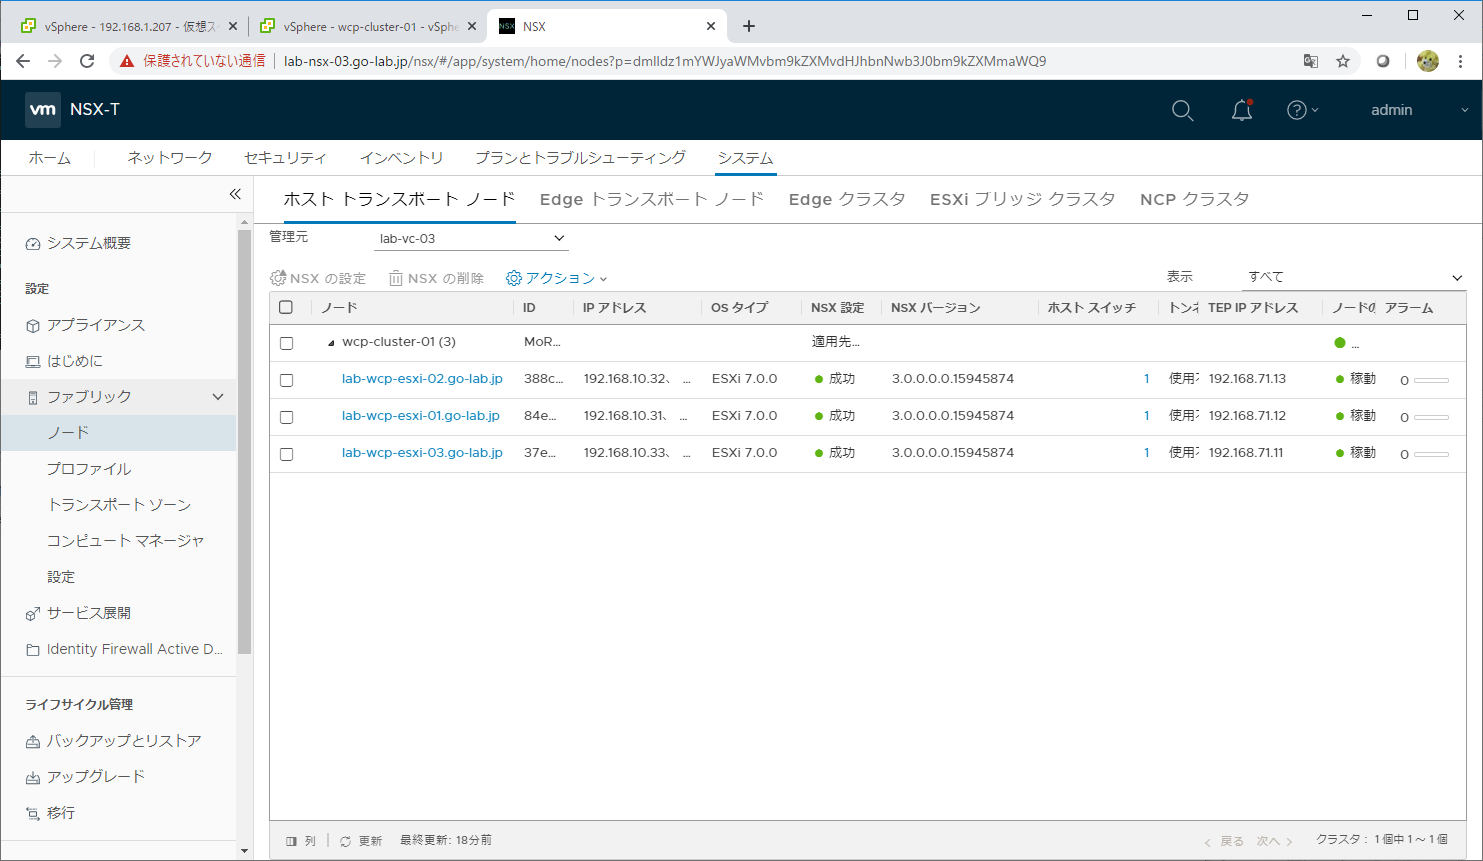The image size is (1483, 861).
Task: Check the wcp-cluster-01 row checkbox
Action: tap(286, 343)
